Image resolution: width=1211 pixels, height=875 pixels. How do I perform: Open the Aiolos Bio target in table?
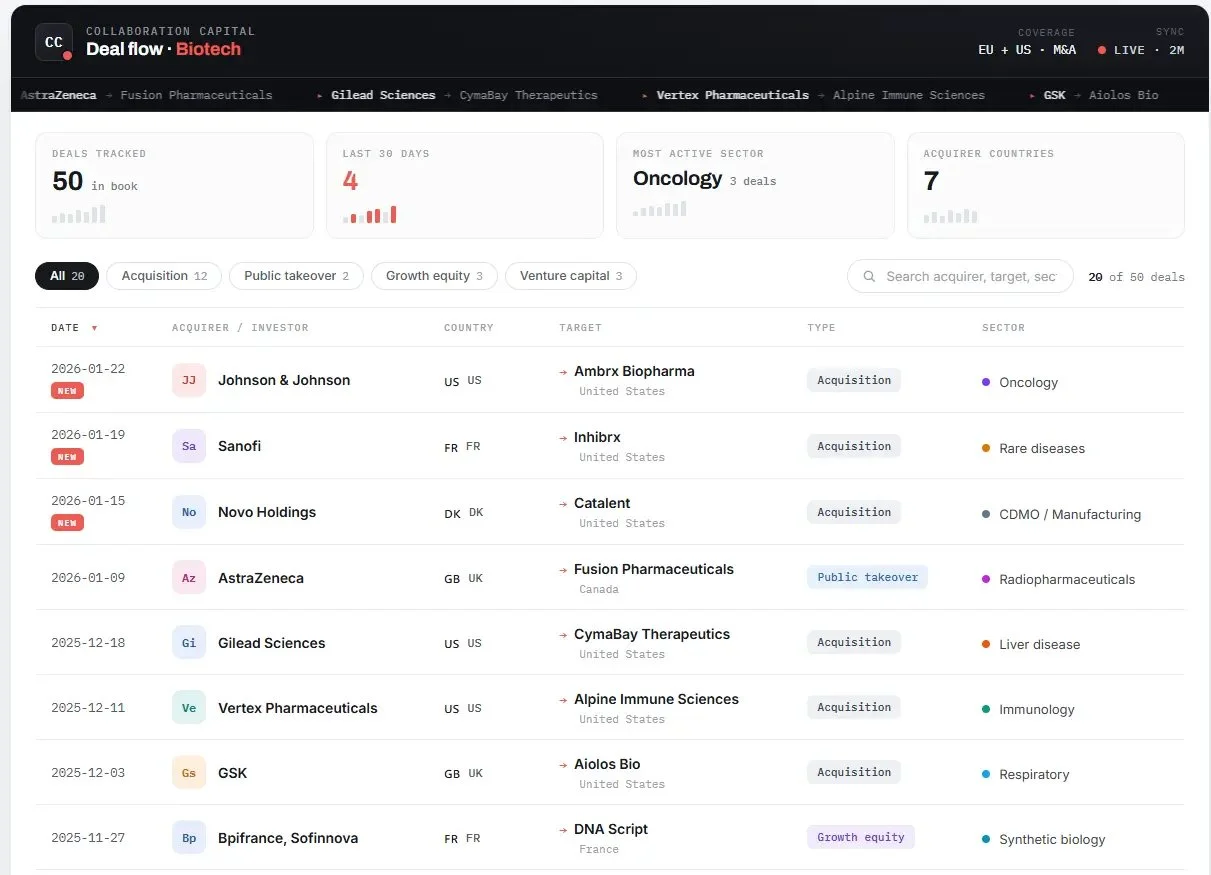coord(607,764)
